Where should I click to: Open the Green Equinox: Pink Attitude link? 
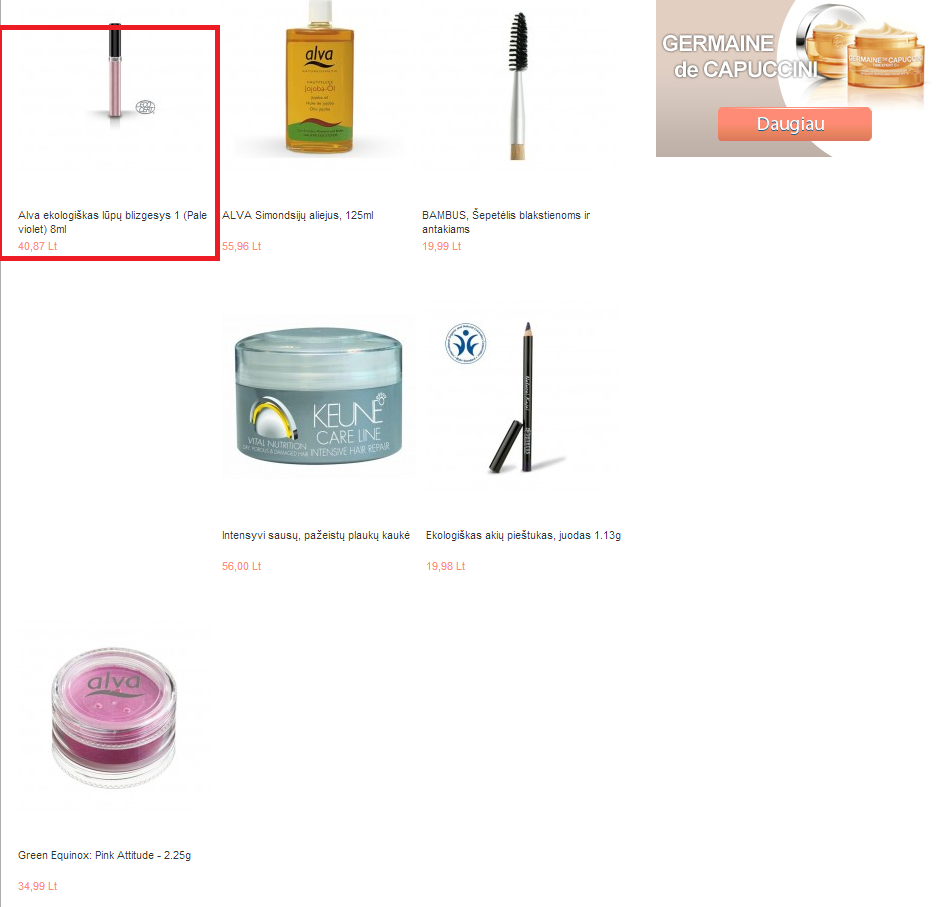click(x=105, y=855)
